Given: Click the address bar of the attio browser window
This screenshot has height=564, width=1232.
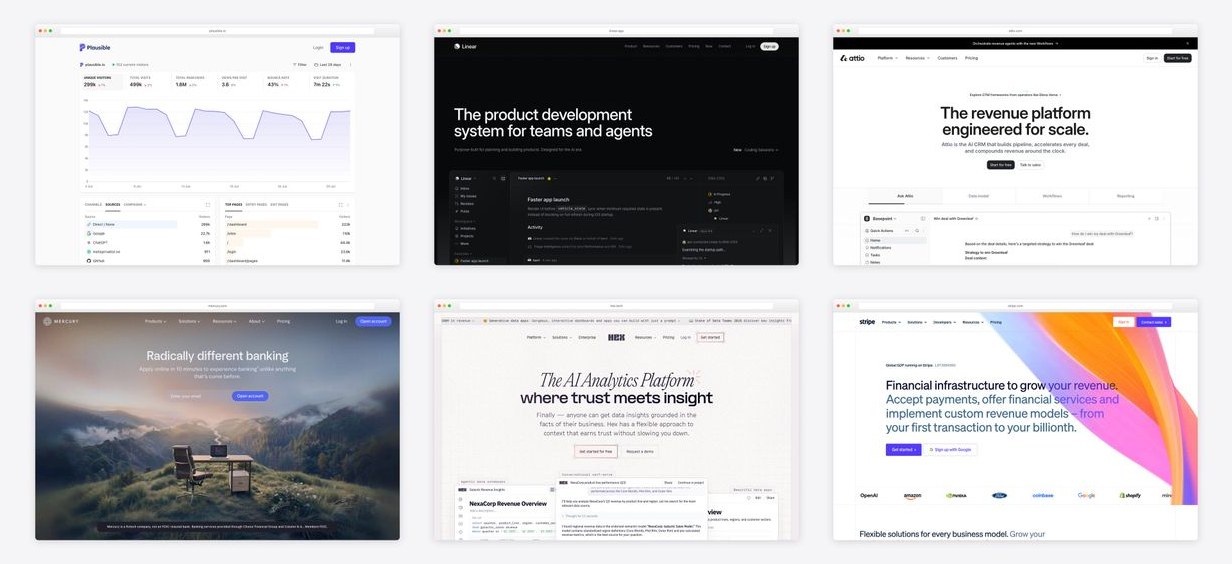Looking at the screenshot, I should [1015, 31].
